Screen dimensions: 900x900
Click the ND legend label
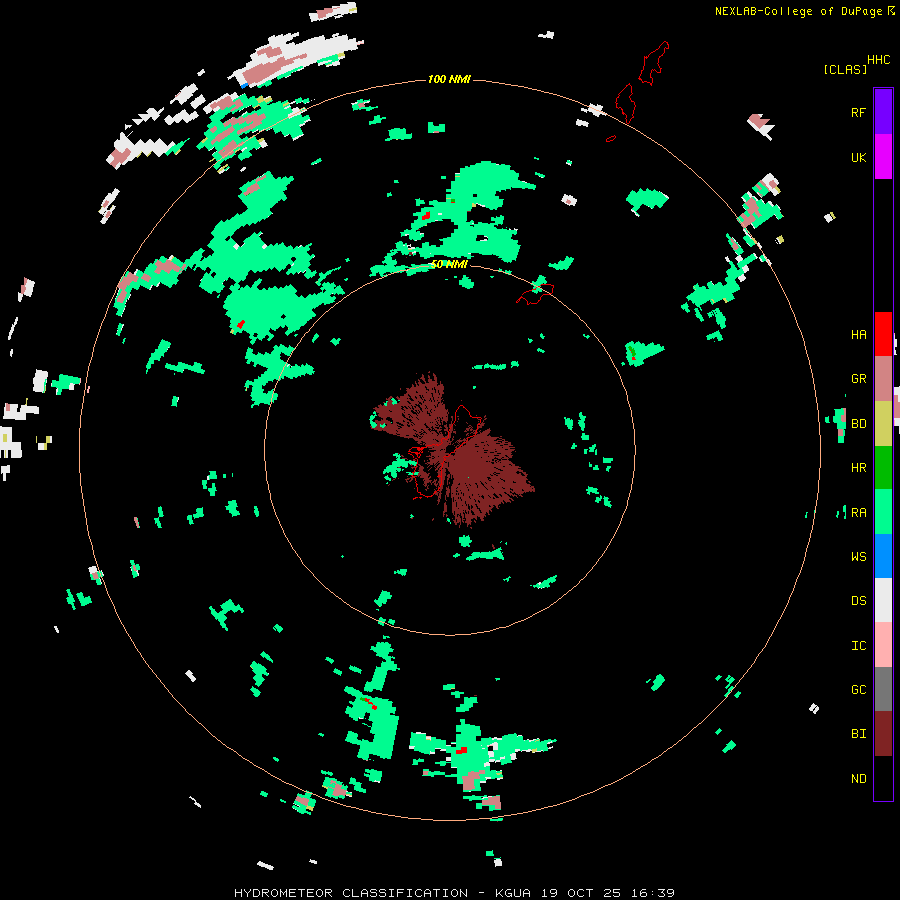click(x=858, y=779)
